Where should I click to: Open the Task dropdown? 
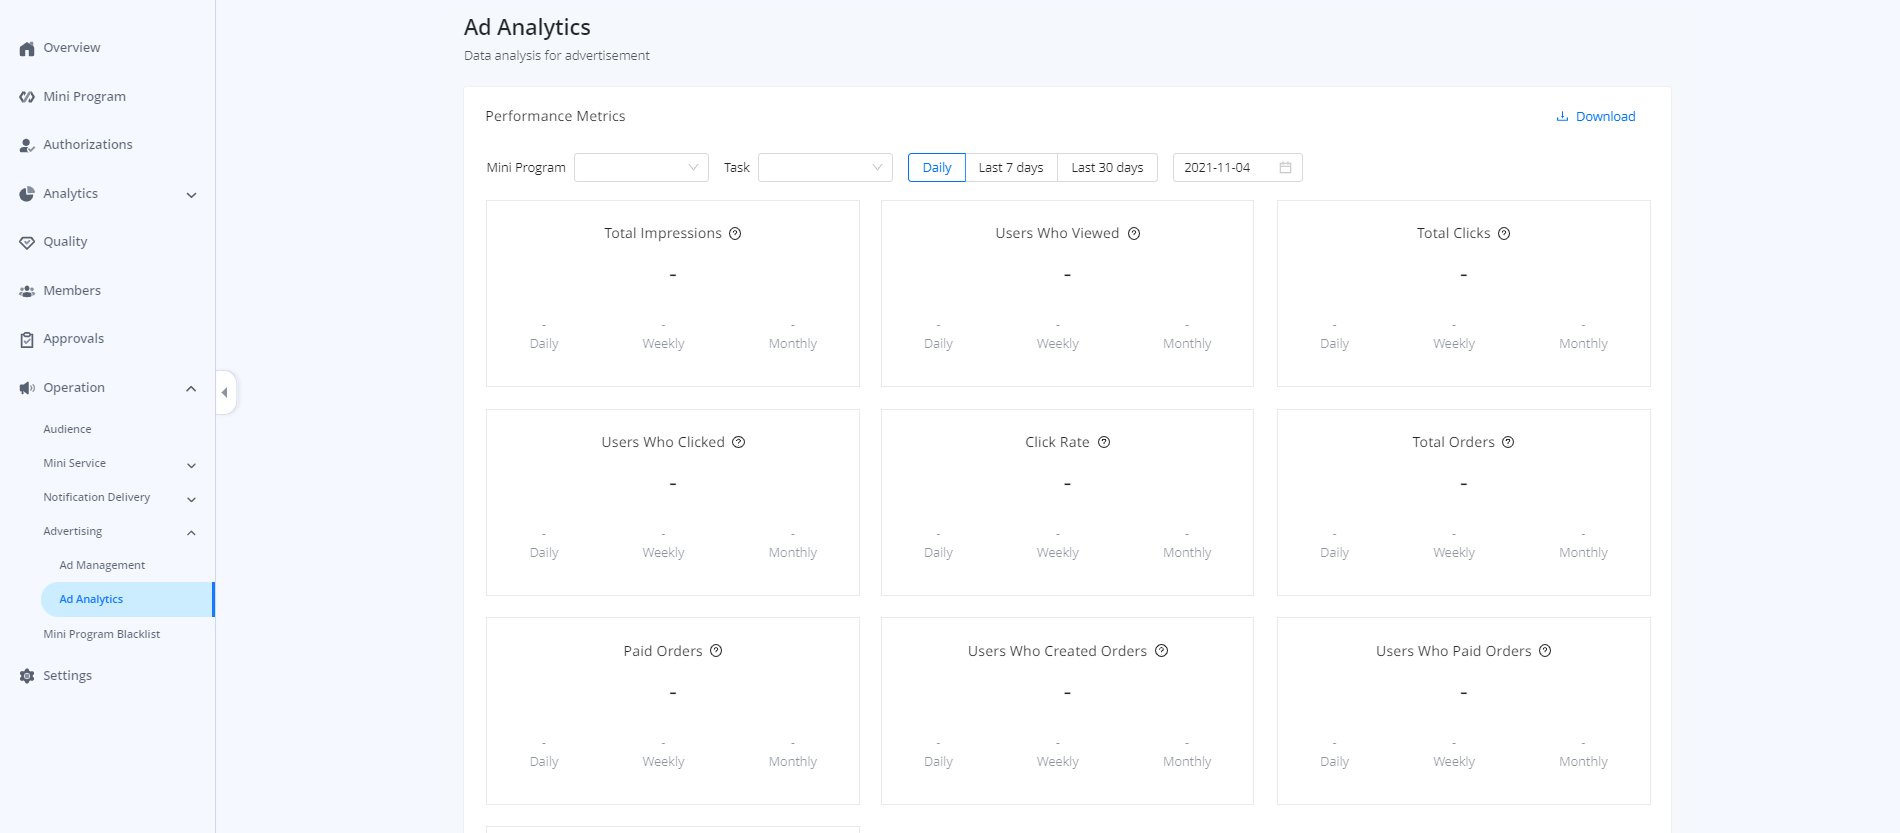(x=825, y=168)
